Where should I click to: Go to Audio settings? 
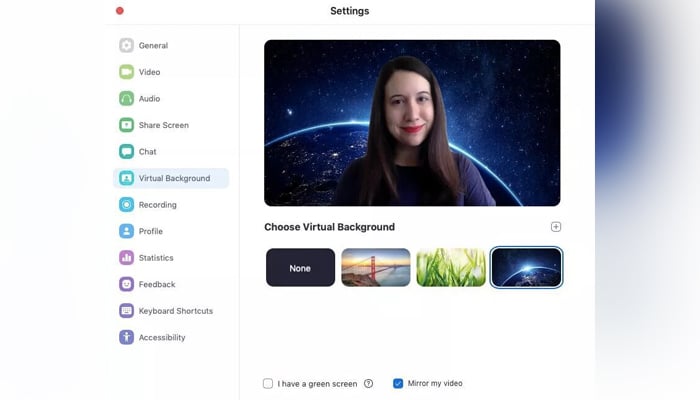click(x=149, y=99)
